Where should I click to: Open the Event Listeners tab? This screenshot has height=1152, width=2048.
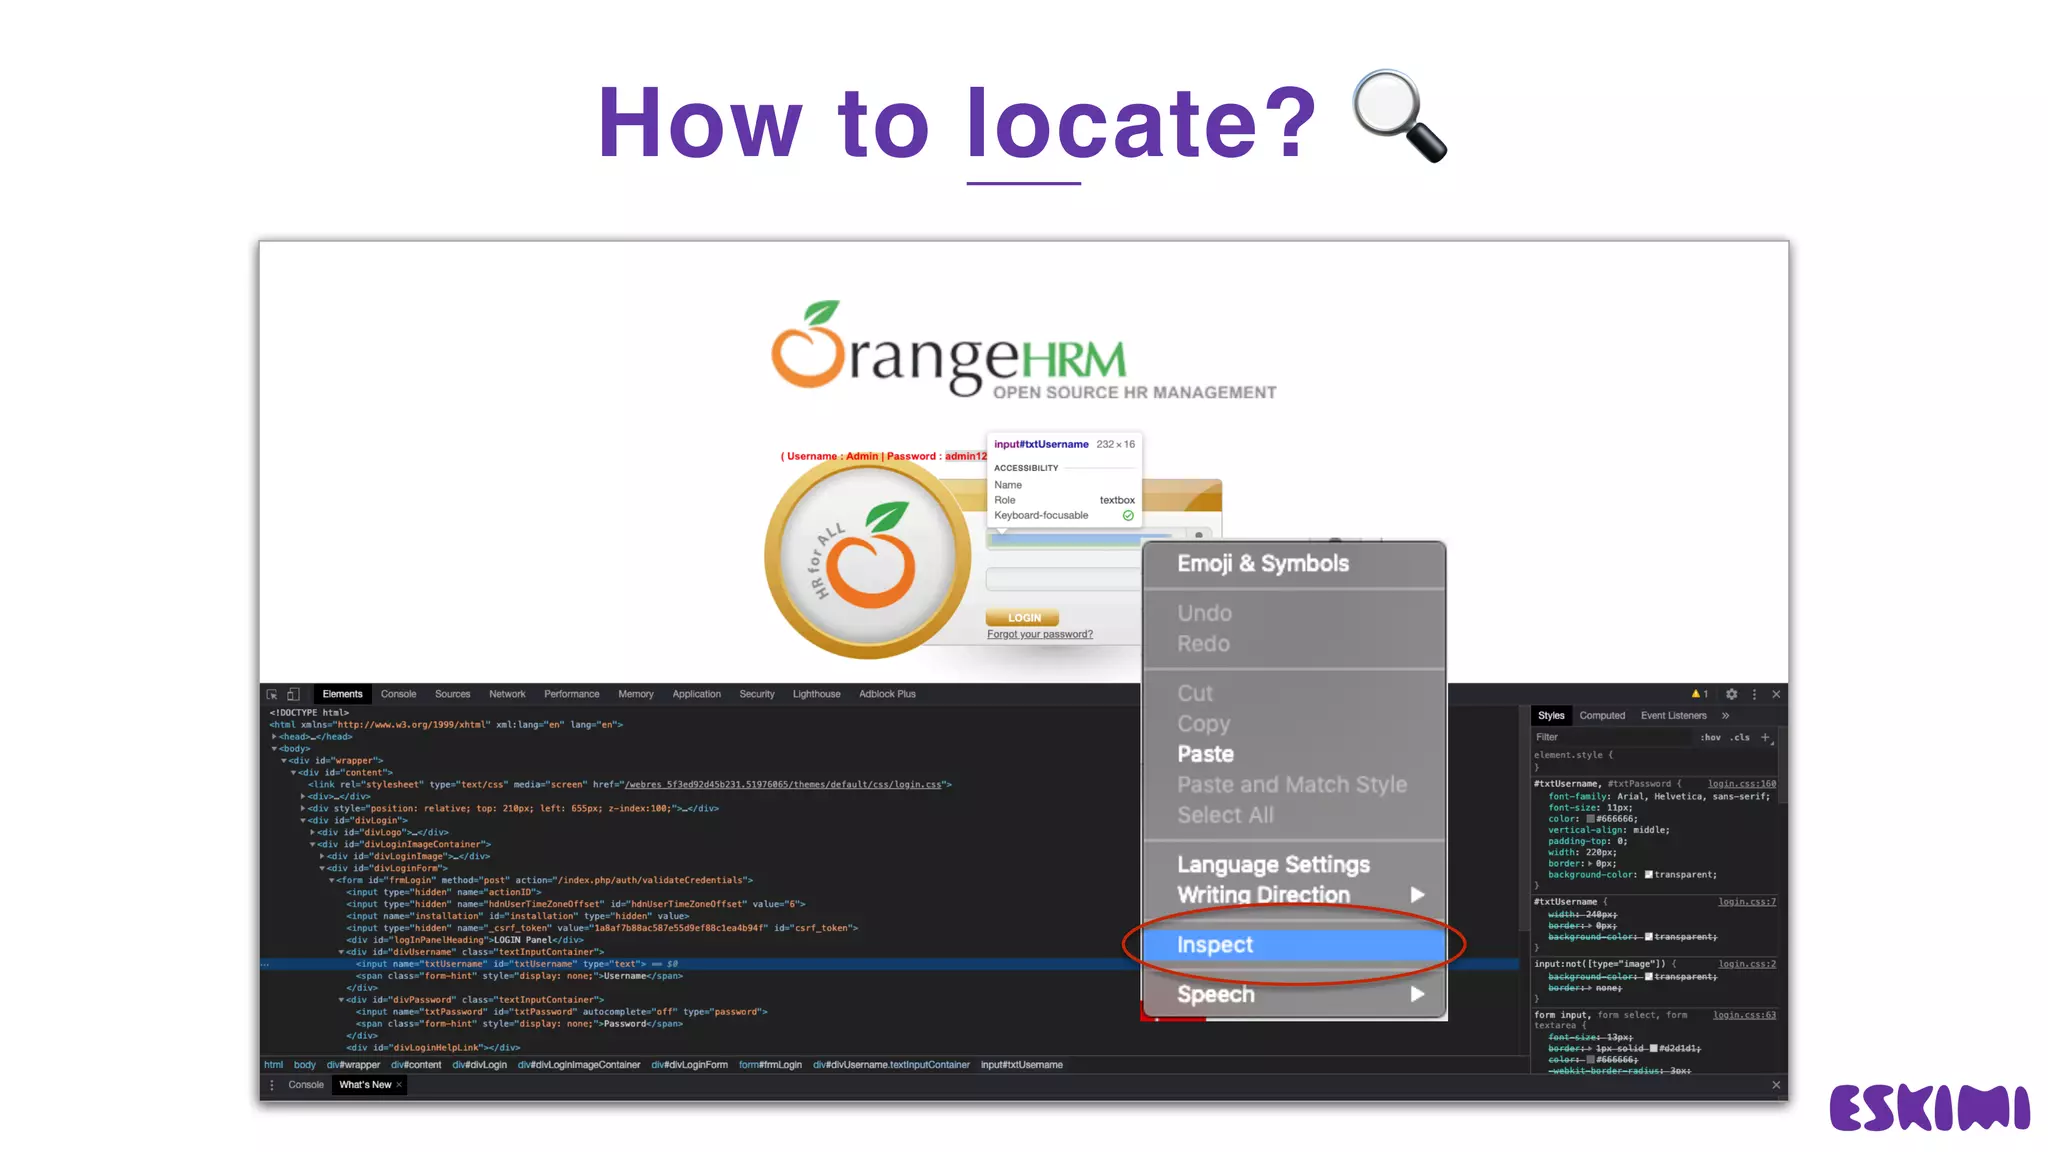[1673, 716]
